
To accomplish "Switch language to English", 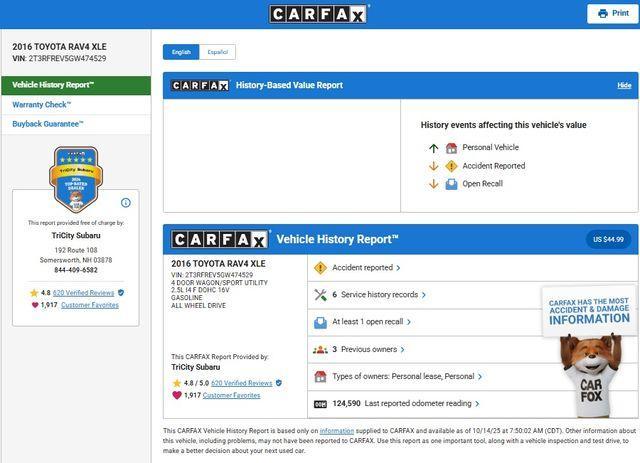I will (181, 52).
